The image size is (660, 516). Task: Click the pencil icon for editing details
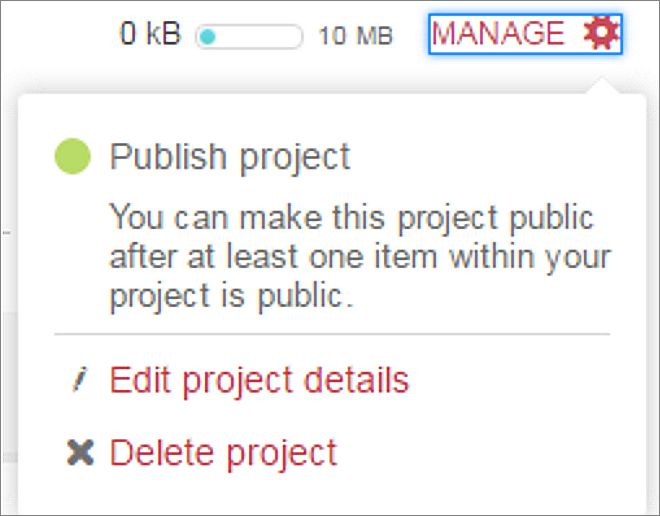[80, 381]
